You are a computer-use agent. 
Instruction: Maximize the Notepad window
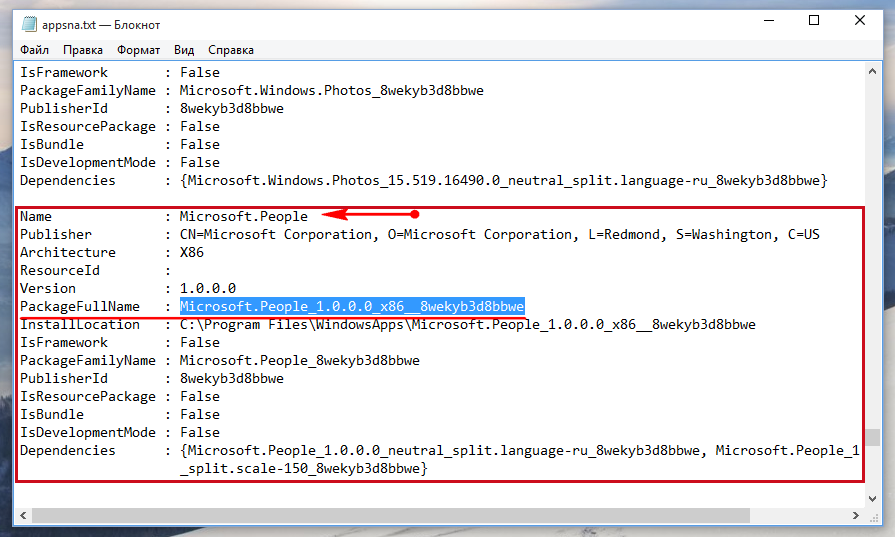814,21
